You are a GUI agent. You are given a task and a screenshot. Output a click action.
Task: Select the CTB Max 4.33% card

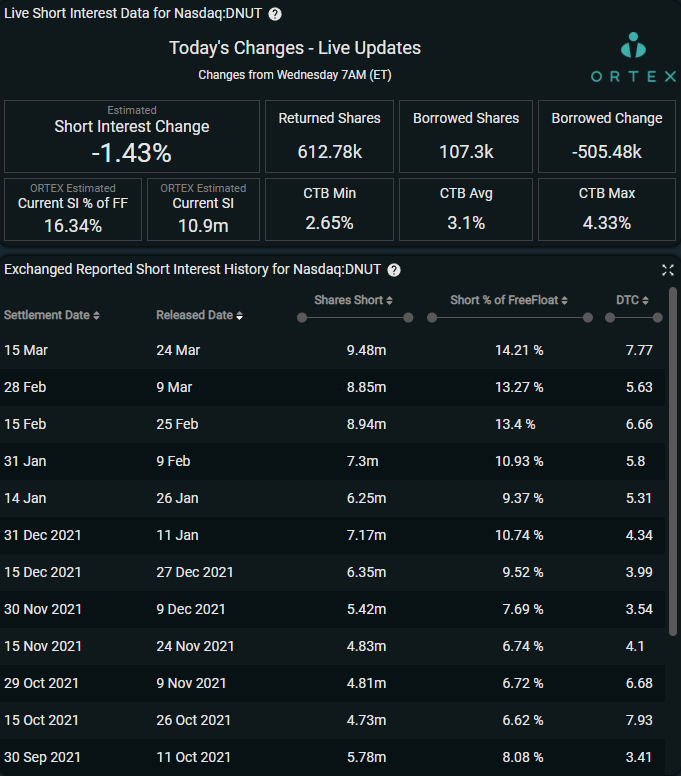click(x=607, y=209)
